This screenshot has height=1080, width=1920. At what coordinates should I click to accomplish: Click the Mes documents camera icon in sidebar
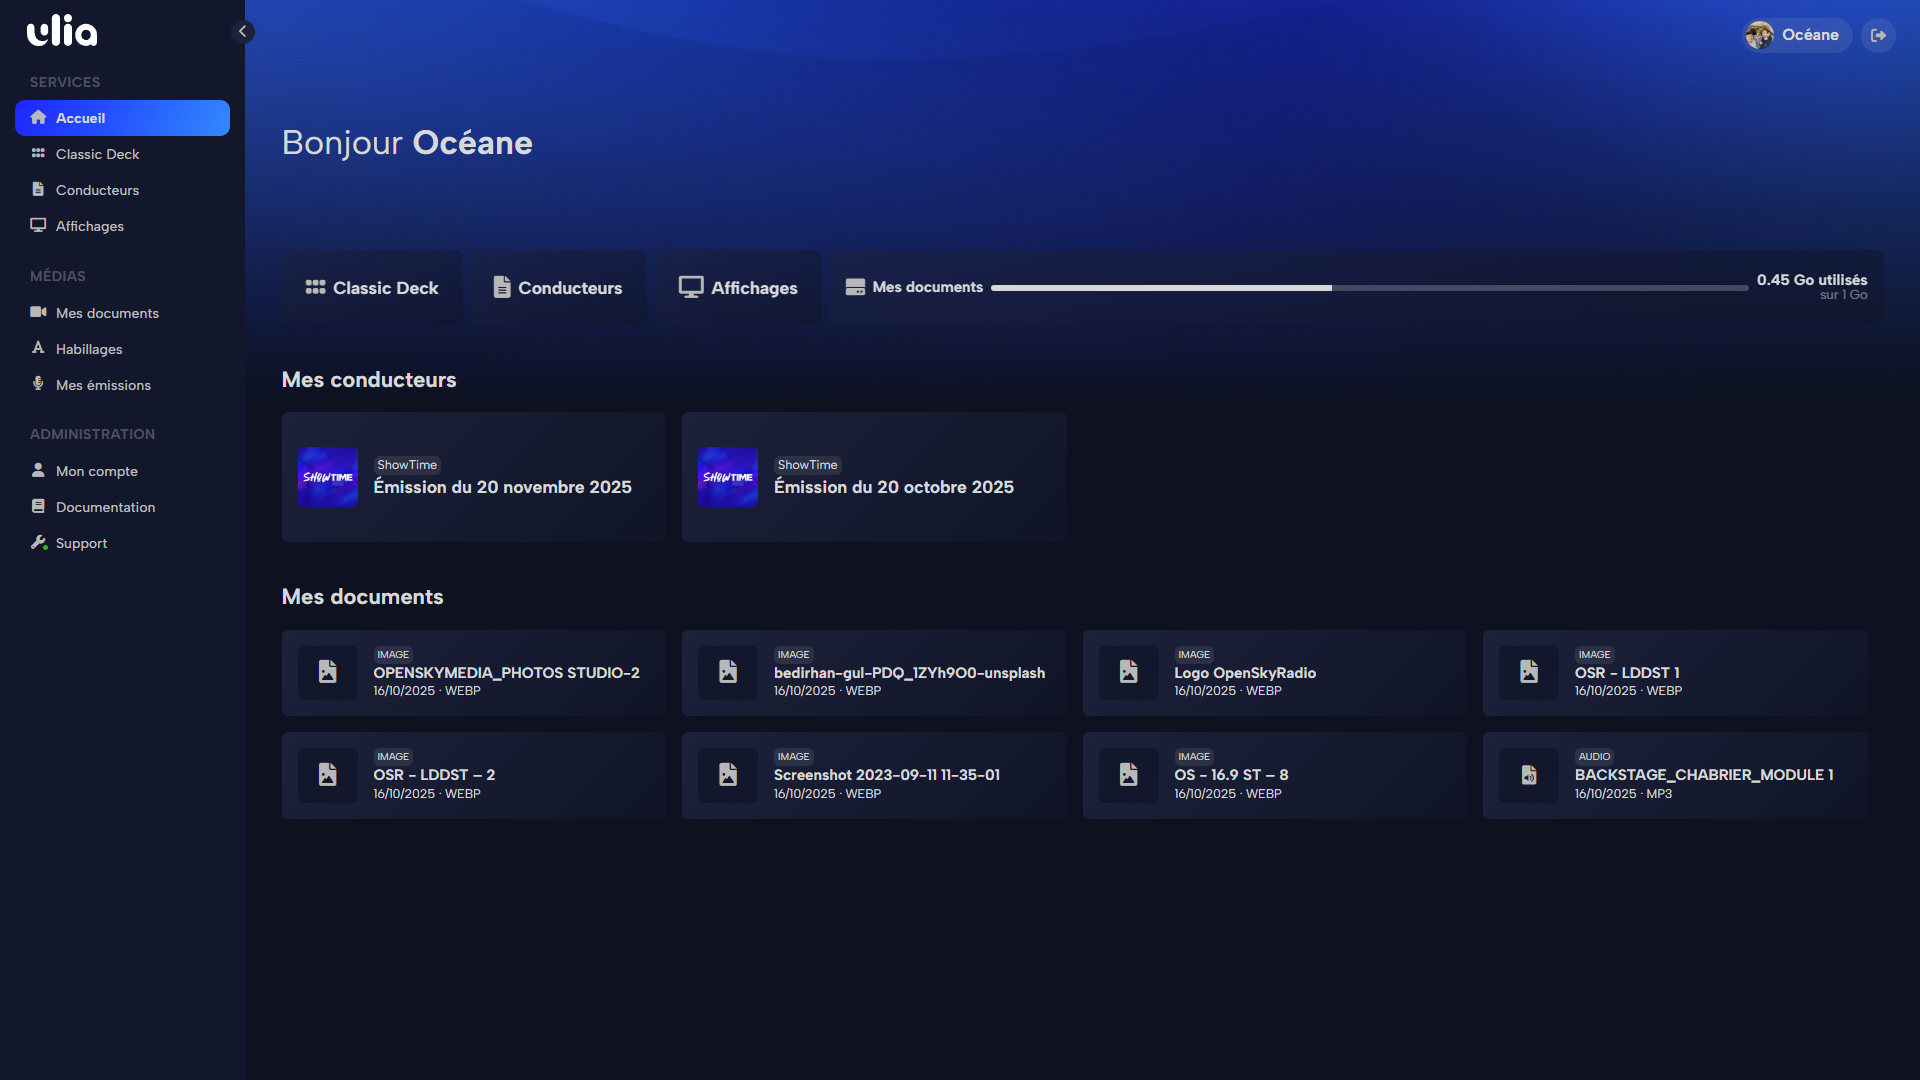[x=38, y=313]
